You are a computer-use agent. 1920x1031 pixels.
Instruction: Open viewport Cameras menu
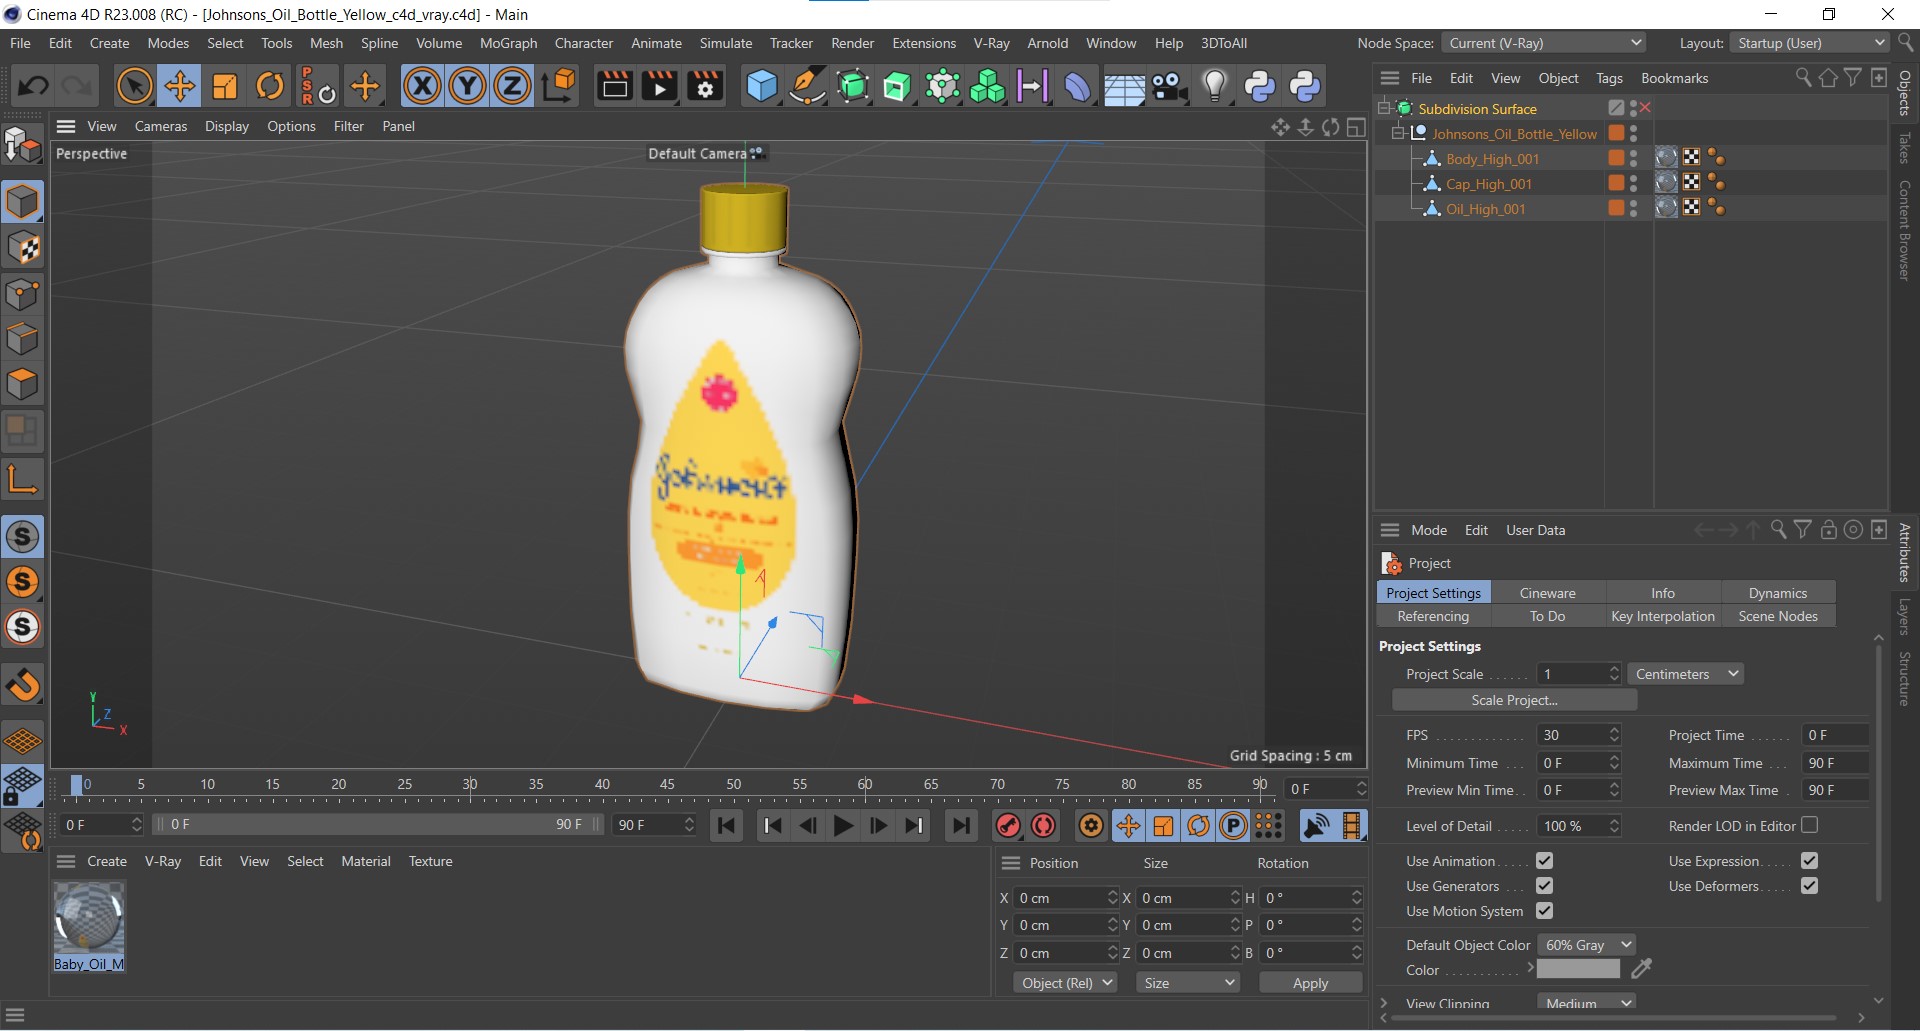tap(161, 126)
